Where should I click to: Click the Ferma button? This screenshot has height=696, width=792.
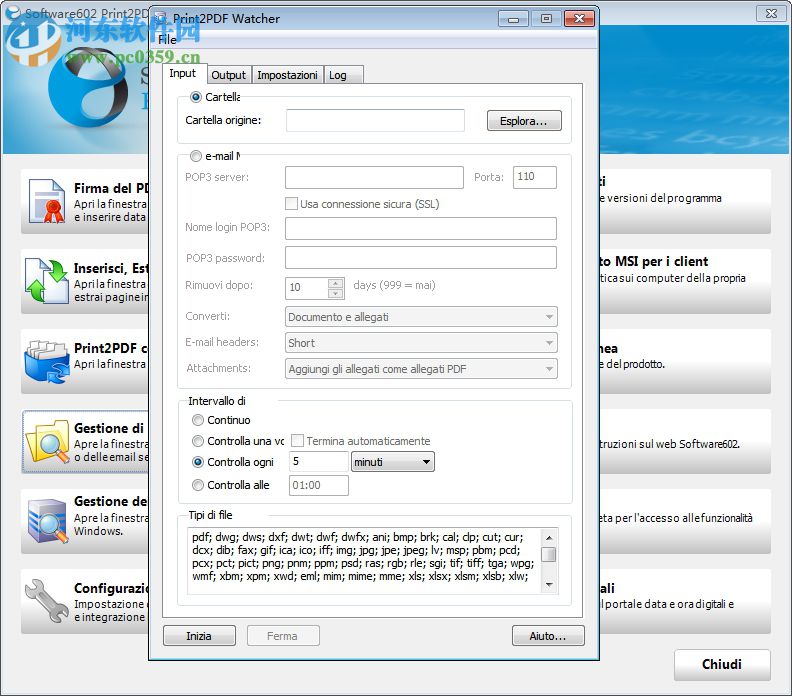[x=282, y=636]
